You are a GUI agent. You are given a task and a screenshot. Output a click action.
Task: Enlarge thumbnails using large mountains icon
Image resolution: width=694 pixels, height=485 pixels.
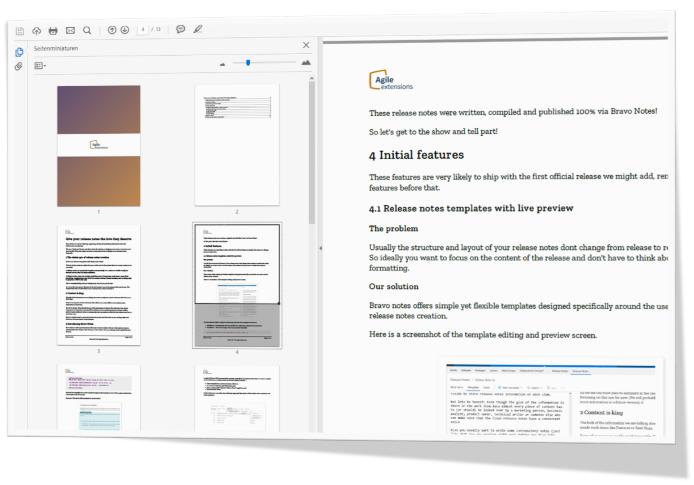[305, 63]
